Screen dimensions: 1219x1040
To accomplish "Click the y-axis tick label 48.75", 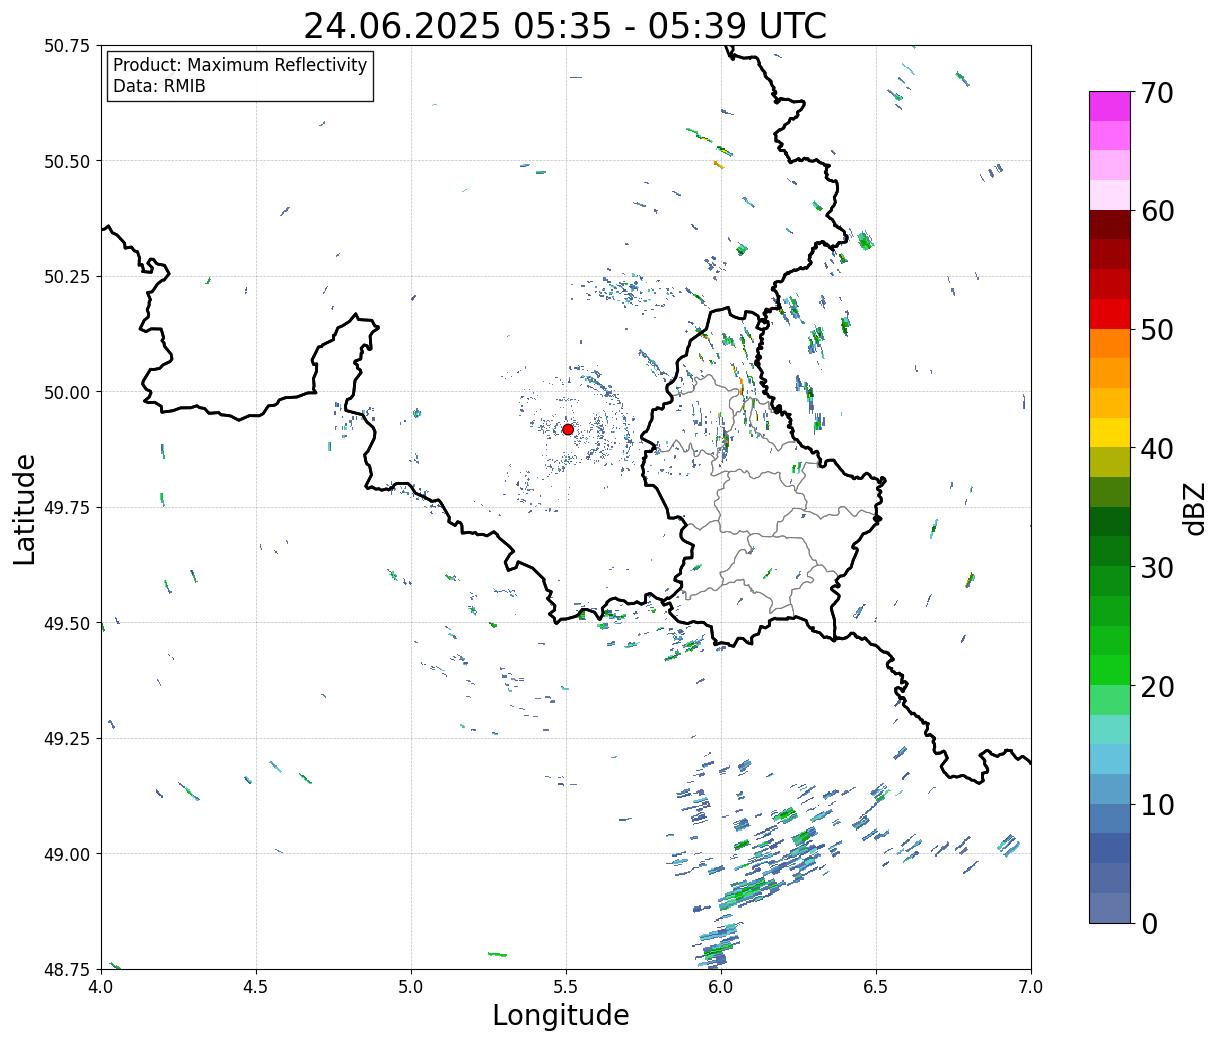I will pyautogui.click(x=67, y=969).
